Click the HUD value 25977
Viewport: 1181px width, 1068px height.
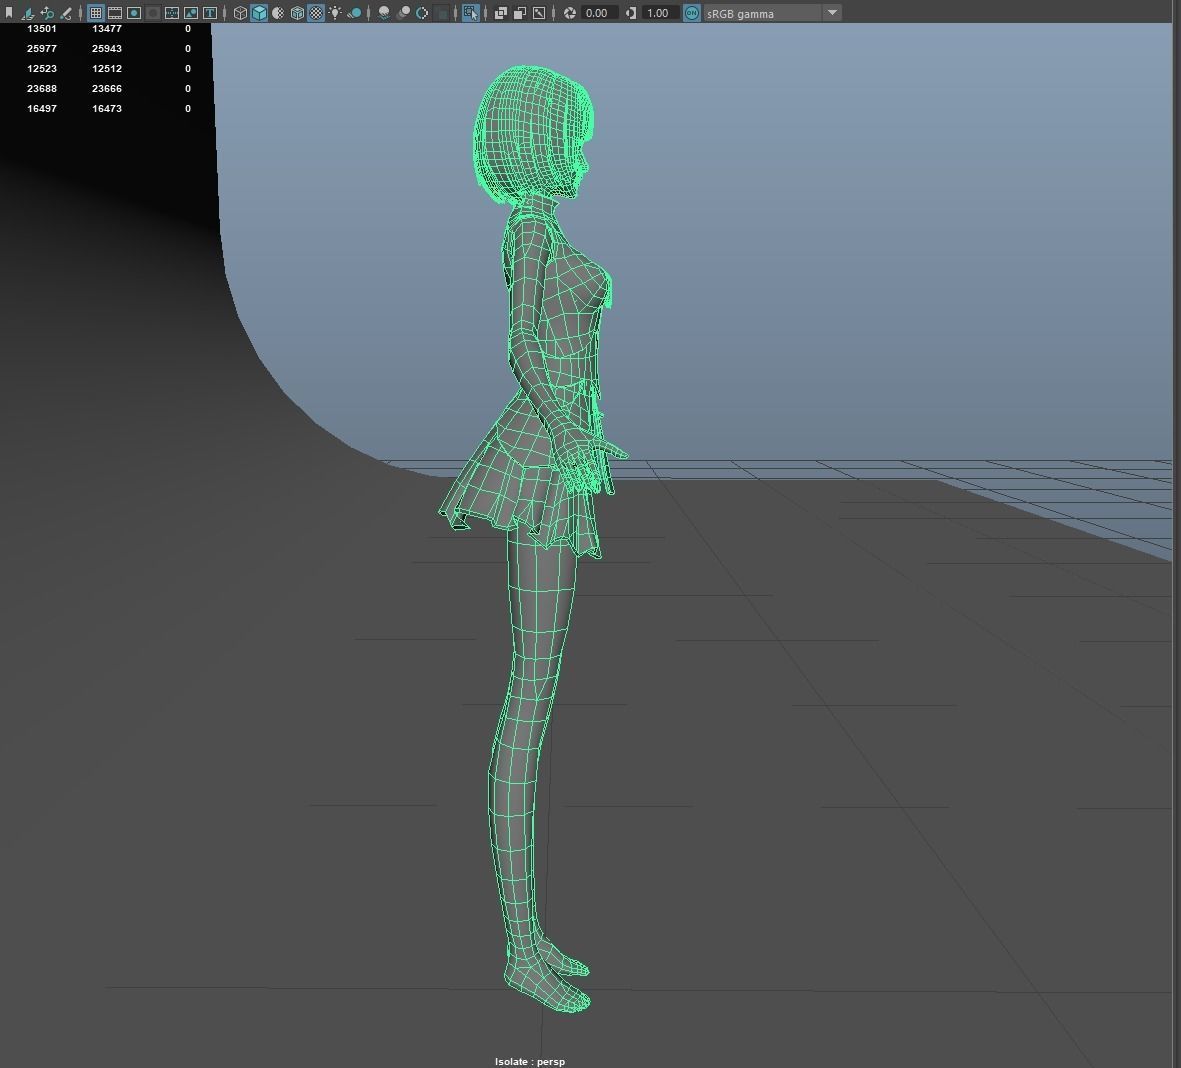41,48
